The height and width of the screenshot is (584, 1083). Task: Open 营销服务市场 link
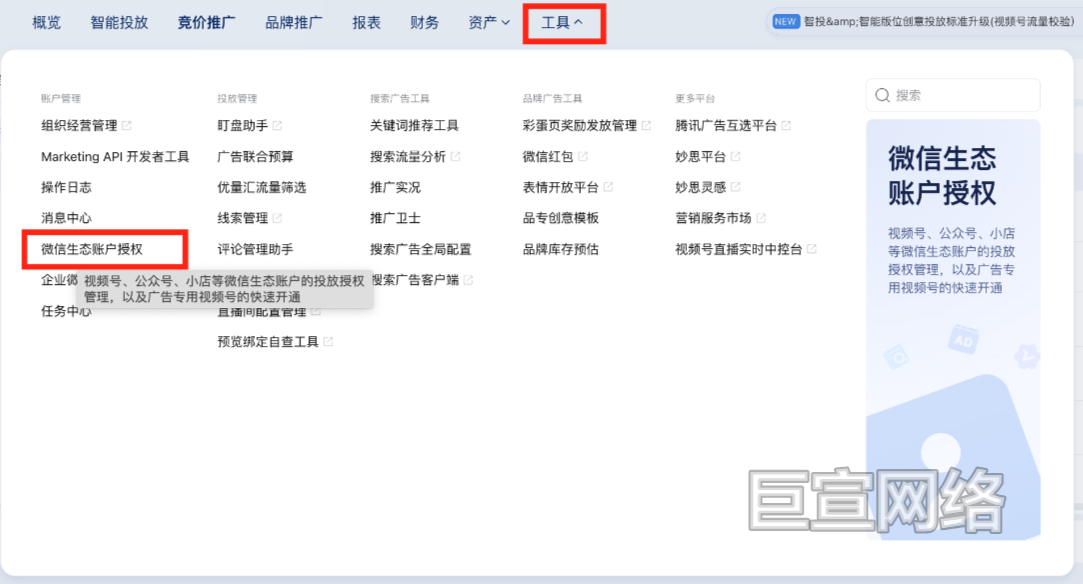pos(713,218)
